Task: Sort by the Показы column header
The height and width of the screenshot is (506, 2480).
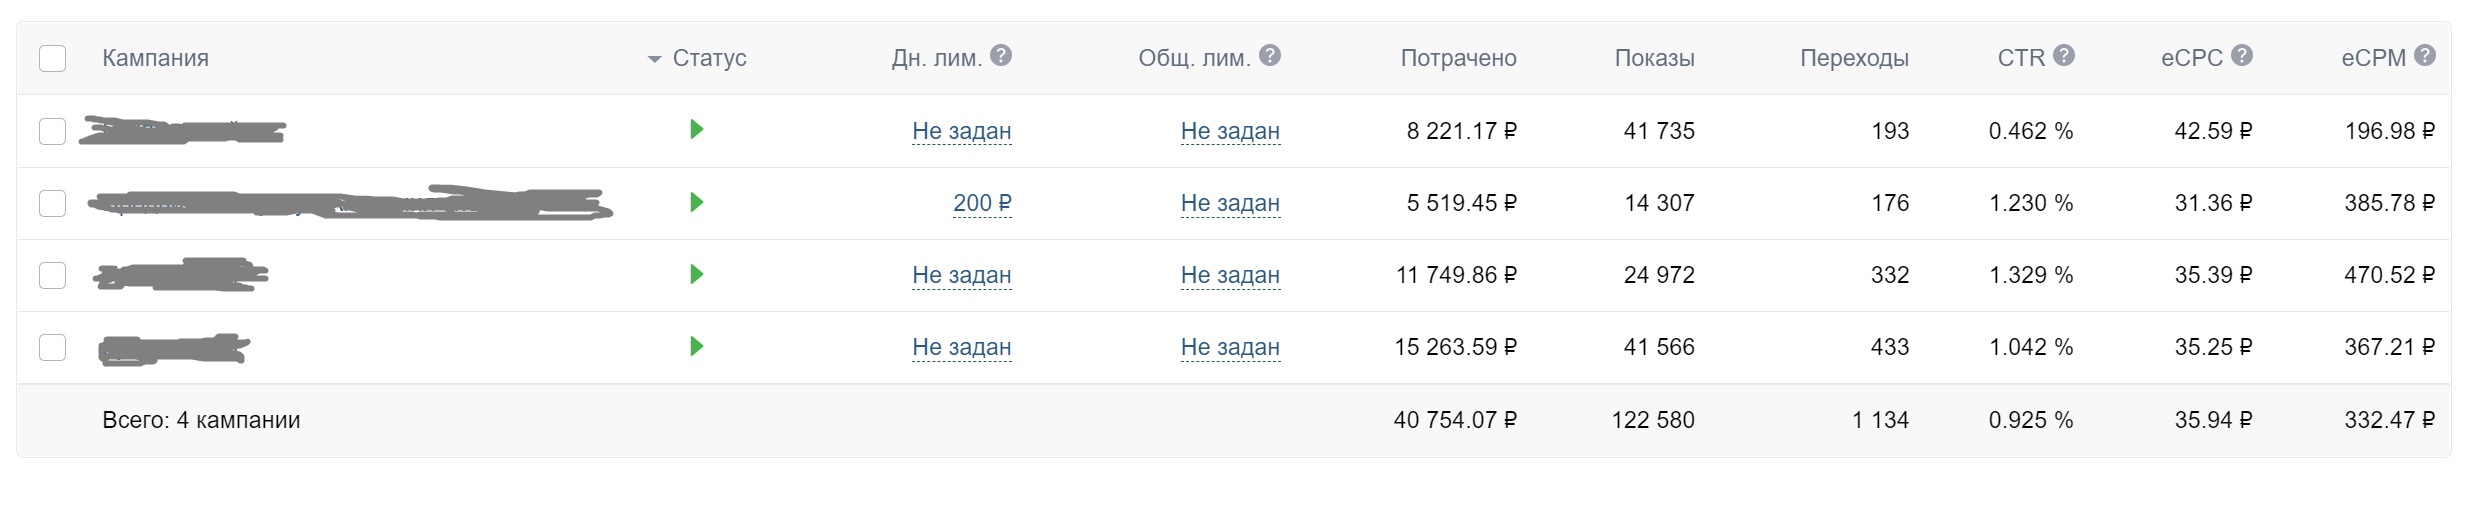Action: pos(1654,58)
